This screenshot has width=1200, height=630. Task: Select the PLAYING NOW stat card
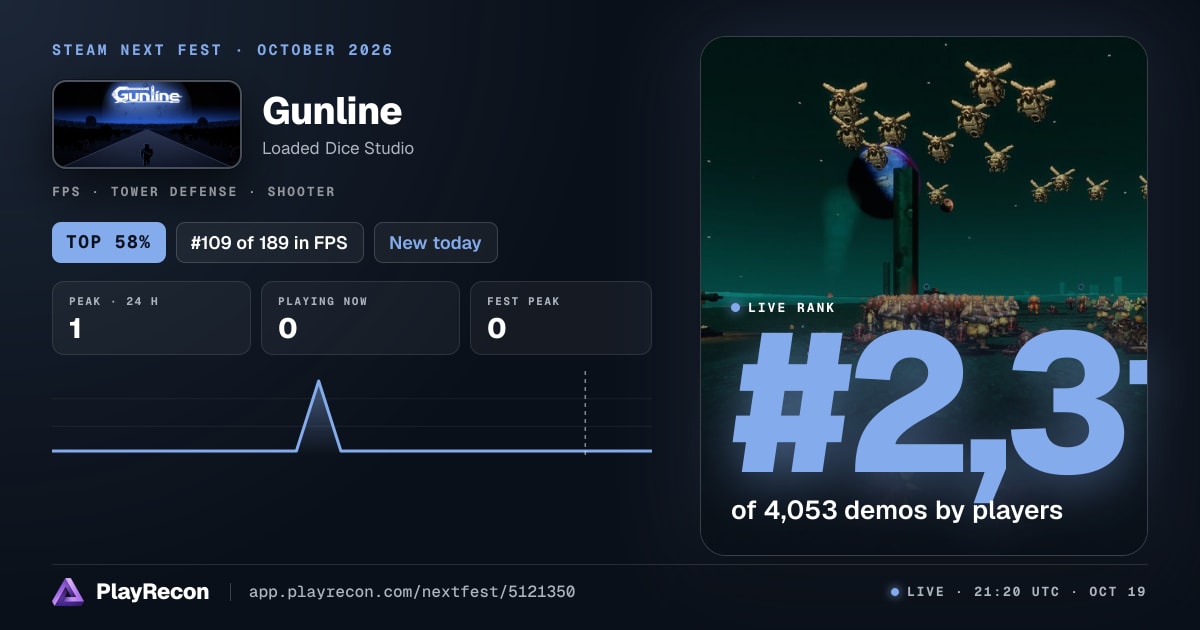360,318
